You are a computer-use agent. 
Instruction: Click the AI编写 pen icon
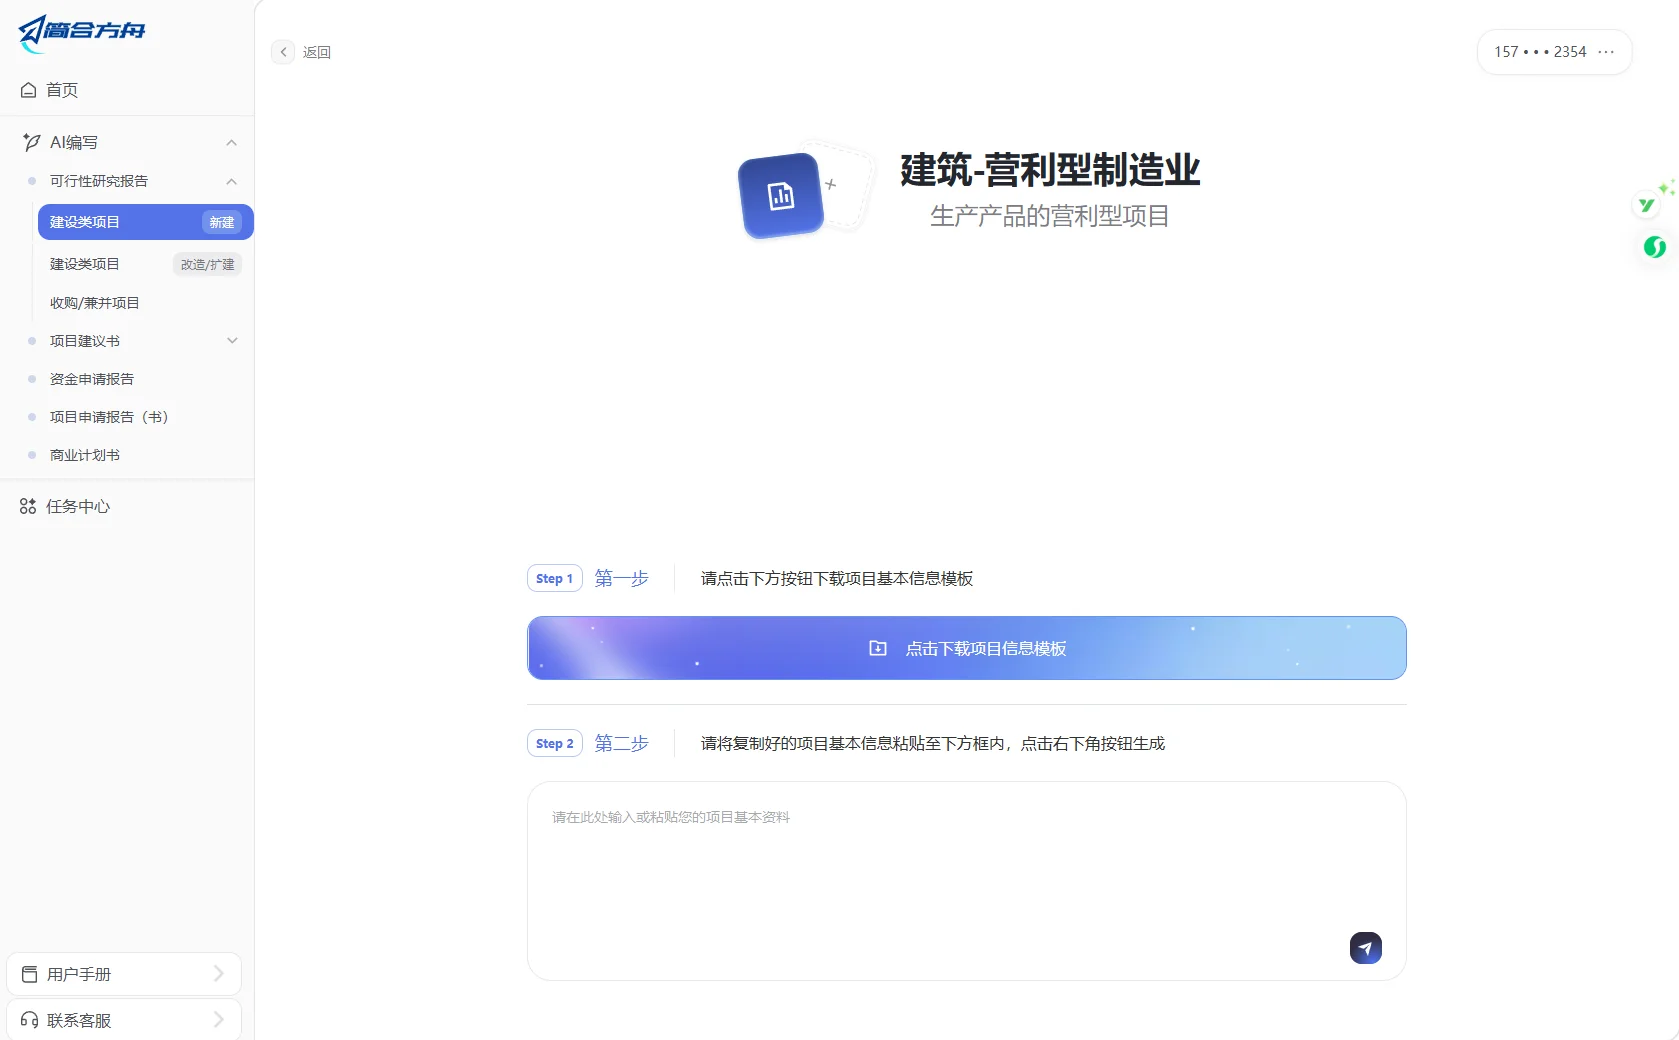tap(29, 142)
